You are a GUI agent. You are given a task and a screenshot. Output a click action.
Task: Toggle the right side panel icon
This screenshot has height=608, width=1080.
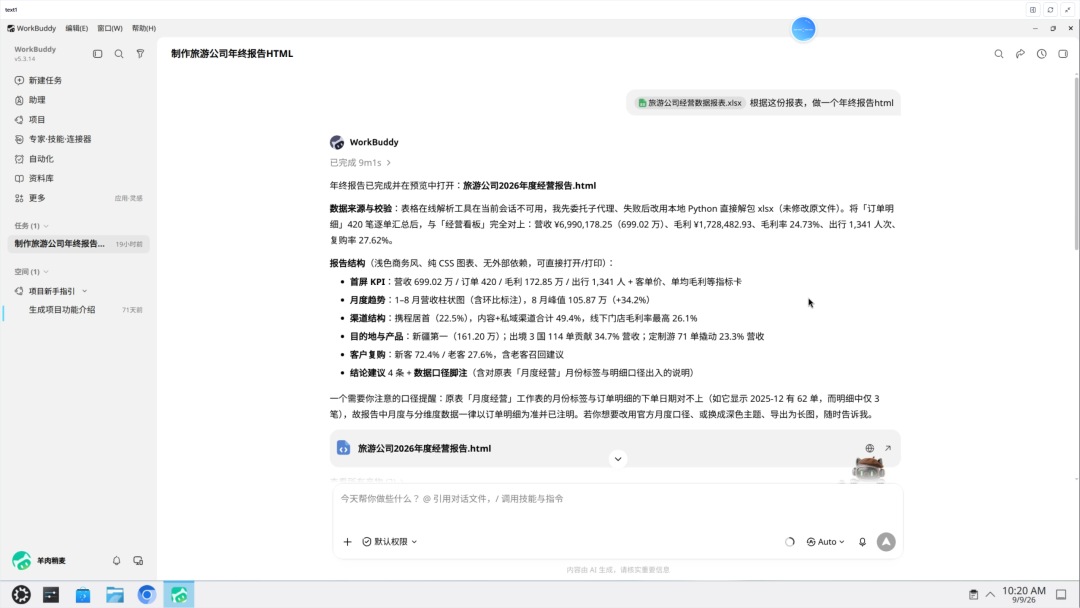[x=1063, y=54]
